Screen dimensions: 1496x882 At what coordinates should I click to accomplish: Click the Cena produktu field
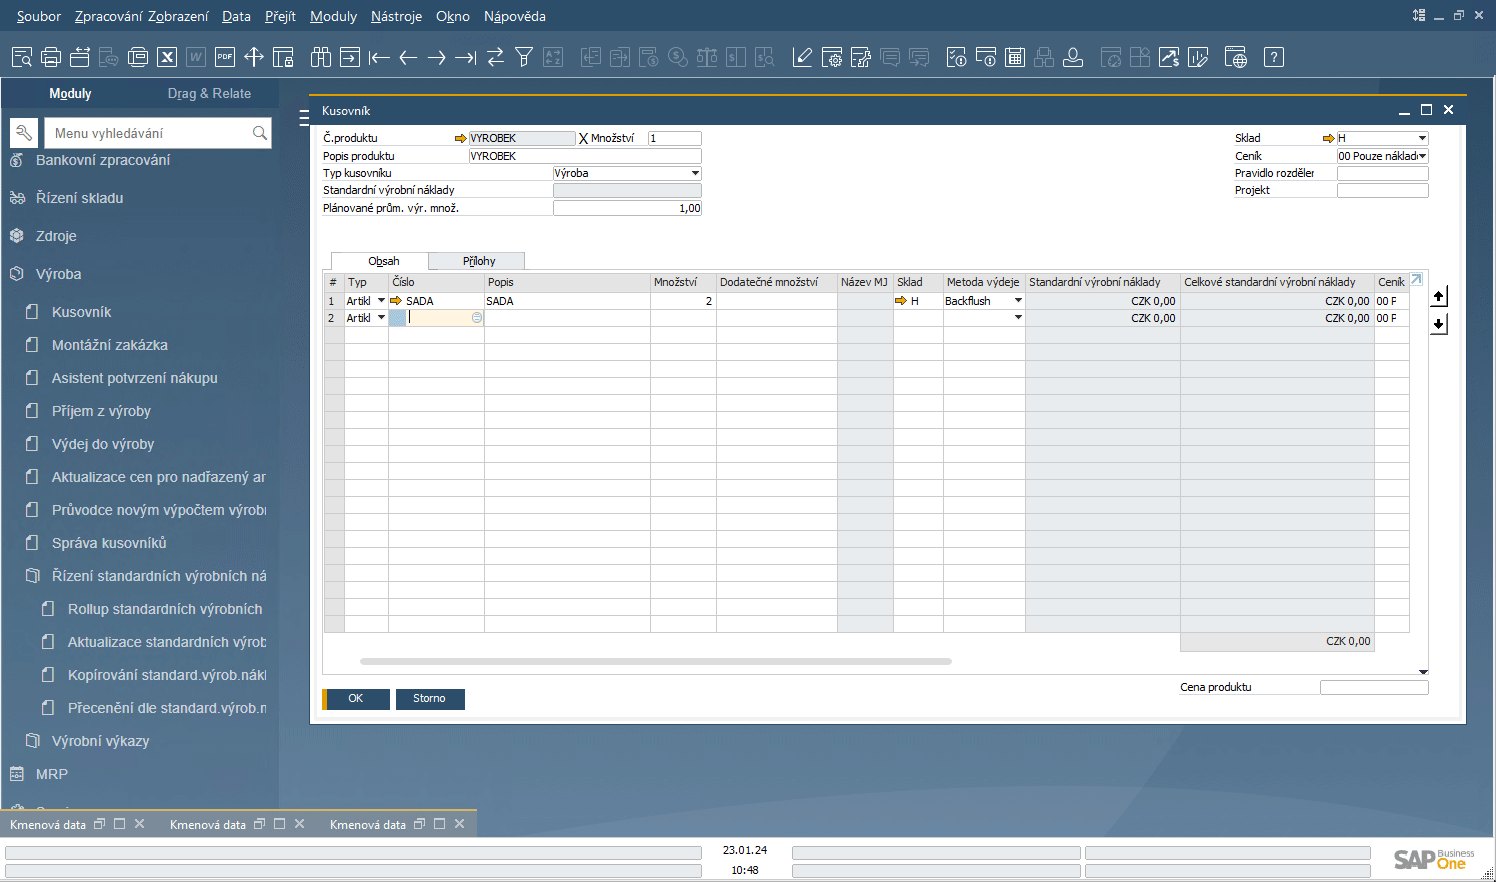coord(1374,687)
